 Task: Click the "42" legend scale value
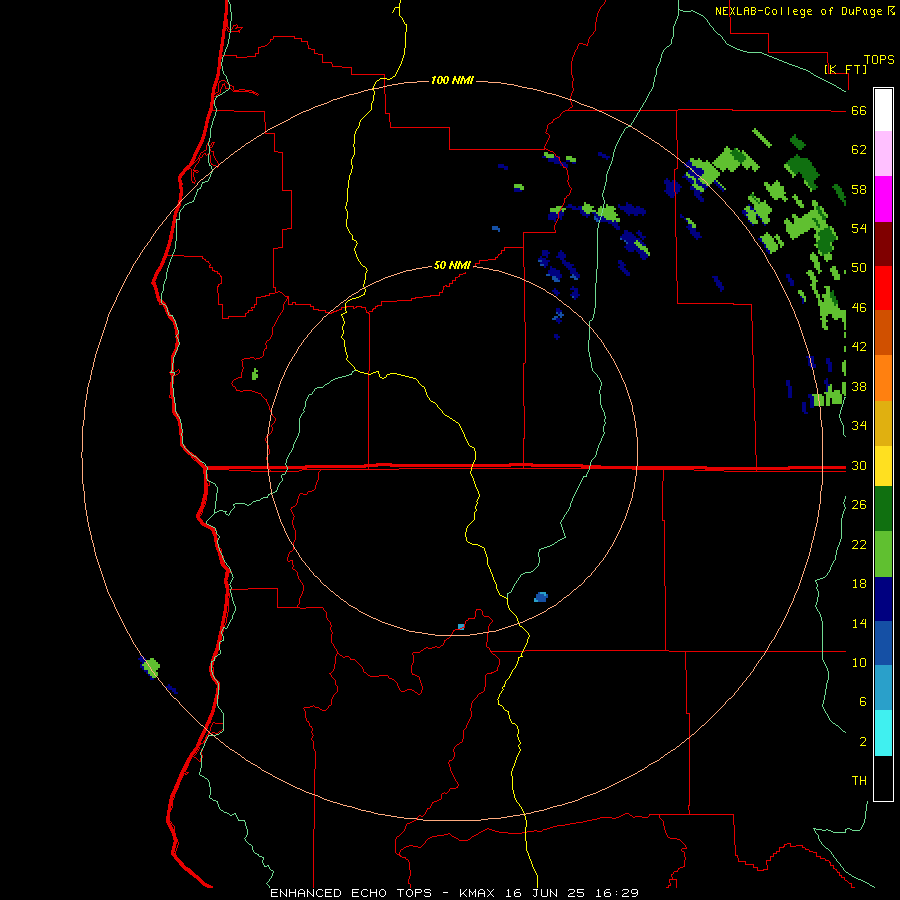click(859, 347)
